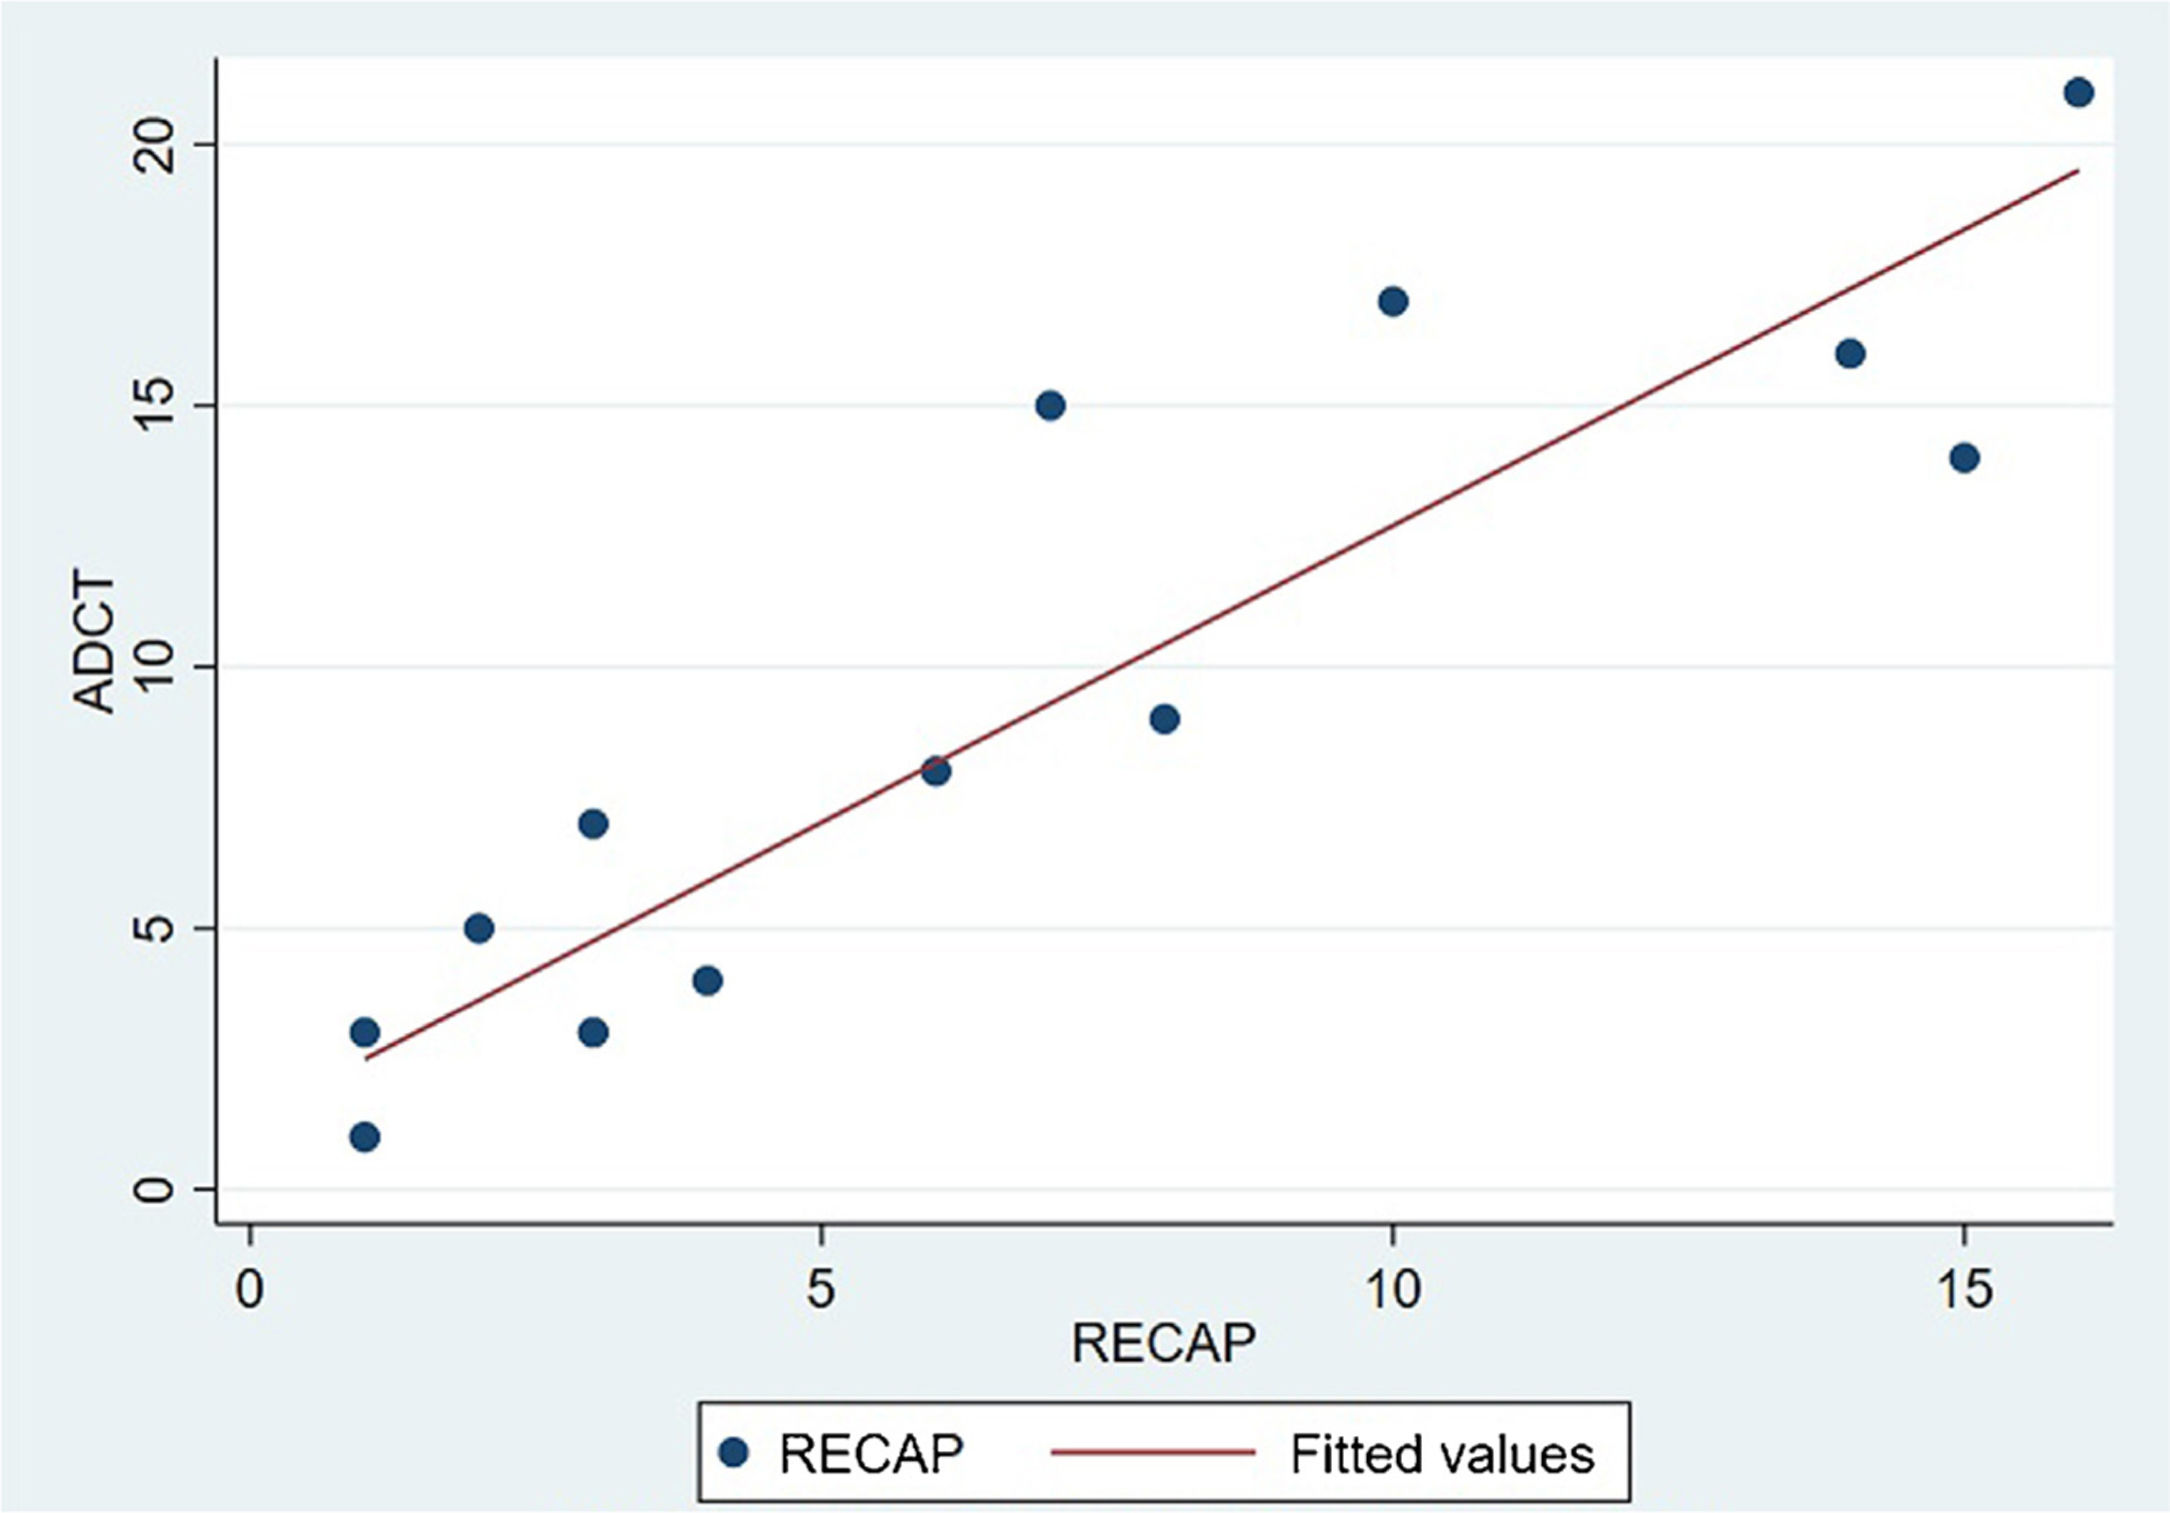The image size is (2170, 1513).
Task: Click the x-axis tick label 15
Action: (x=1964, y=1290)
